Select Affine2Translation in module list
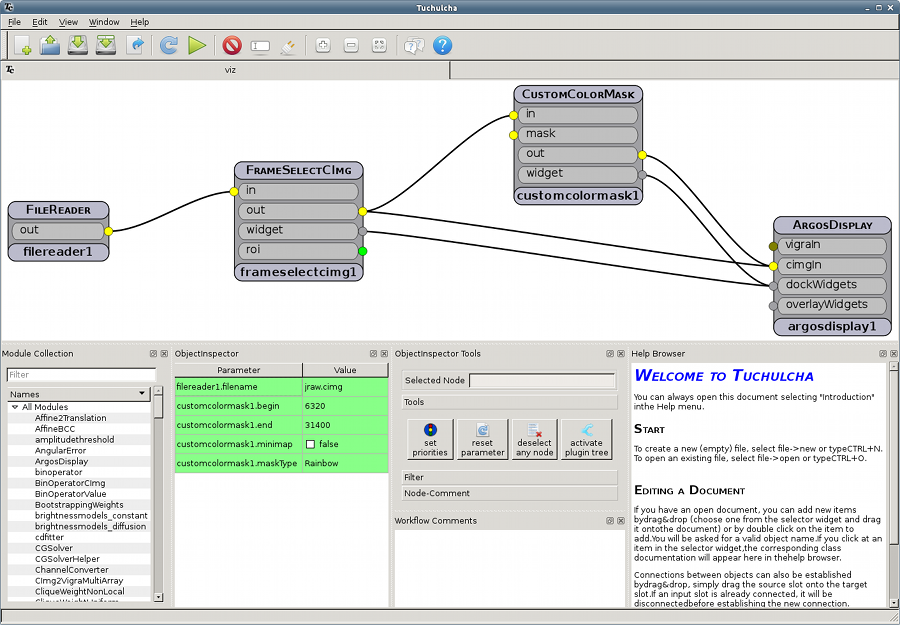This screenshot has height=625, width=900. coord(71,418)
